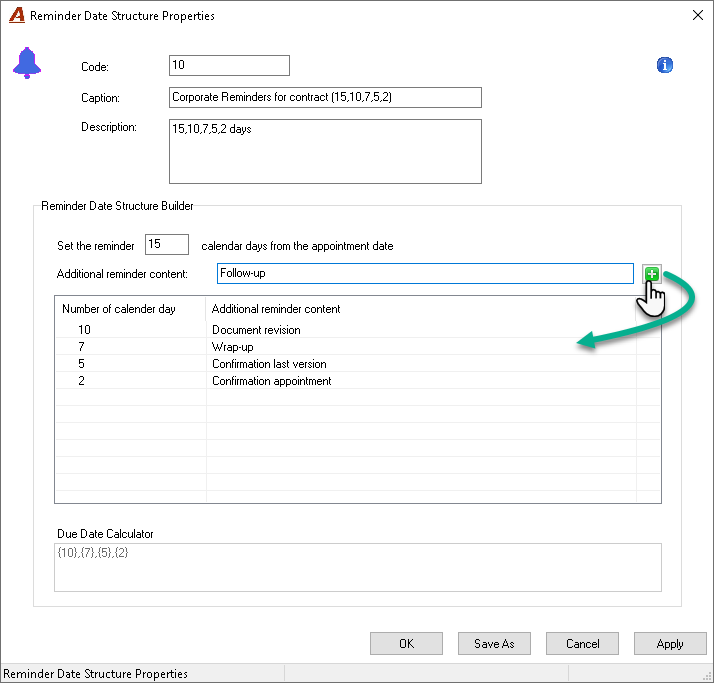This screenshot has height=683, width=714.
Task: Click the 'Description:' label
Action: 109,127
